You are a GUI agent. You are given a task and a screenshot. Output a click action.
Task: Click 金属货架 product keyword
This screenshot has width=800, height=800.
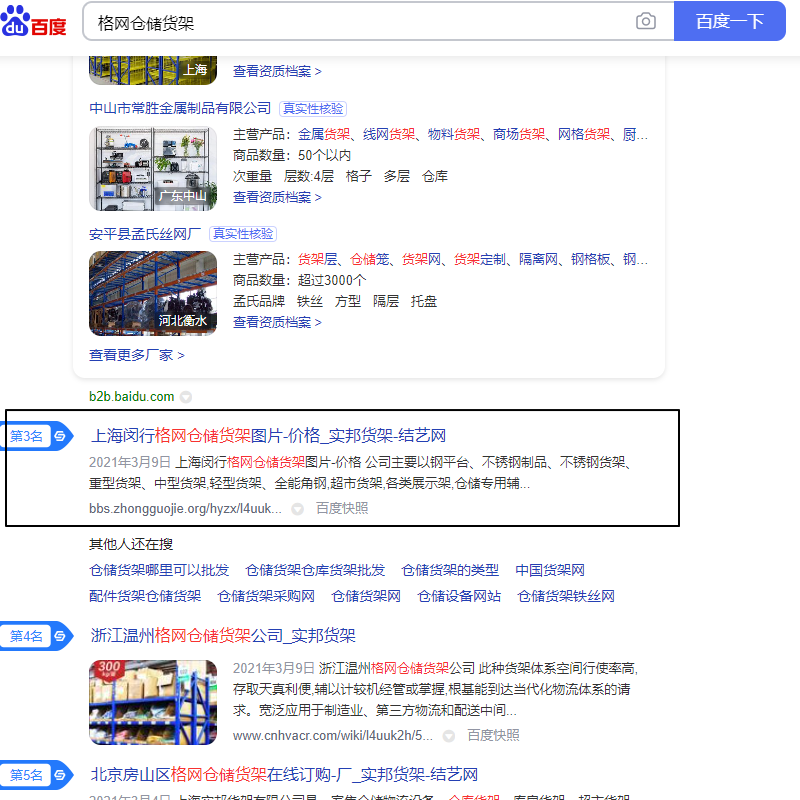click(x=324, y=134)
